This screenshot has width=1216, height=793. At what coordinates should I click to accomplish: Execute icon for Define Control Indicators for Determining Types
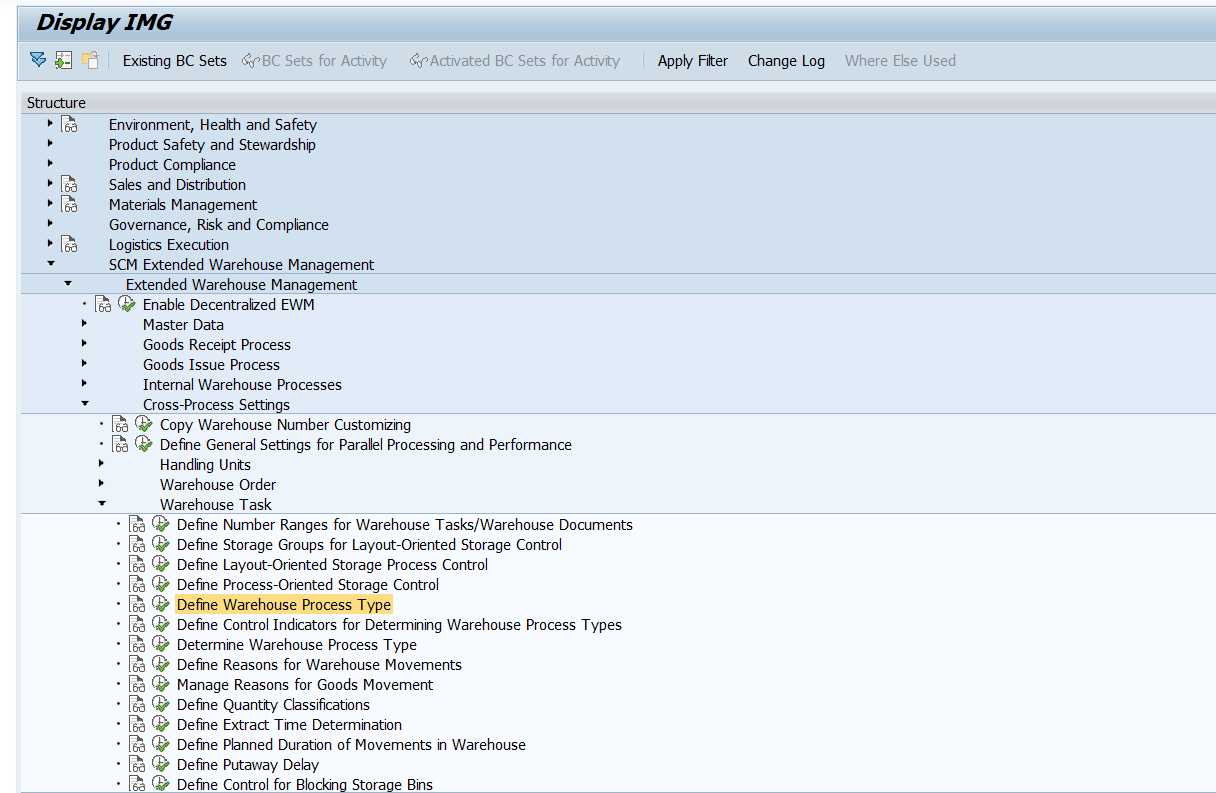pos(160,624)
